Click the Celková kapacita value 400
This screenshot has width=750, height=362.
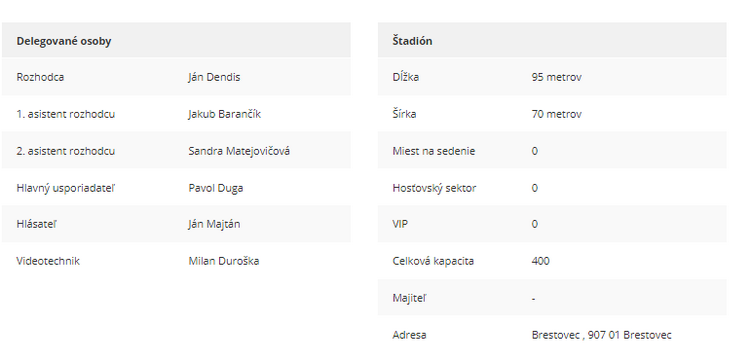(x=540, y=261)
